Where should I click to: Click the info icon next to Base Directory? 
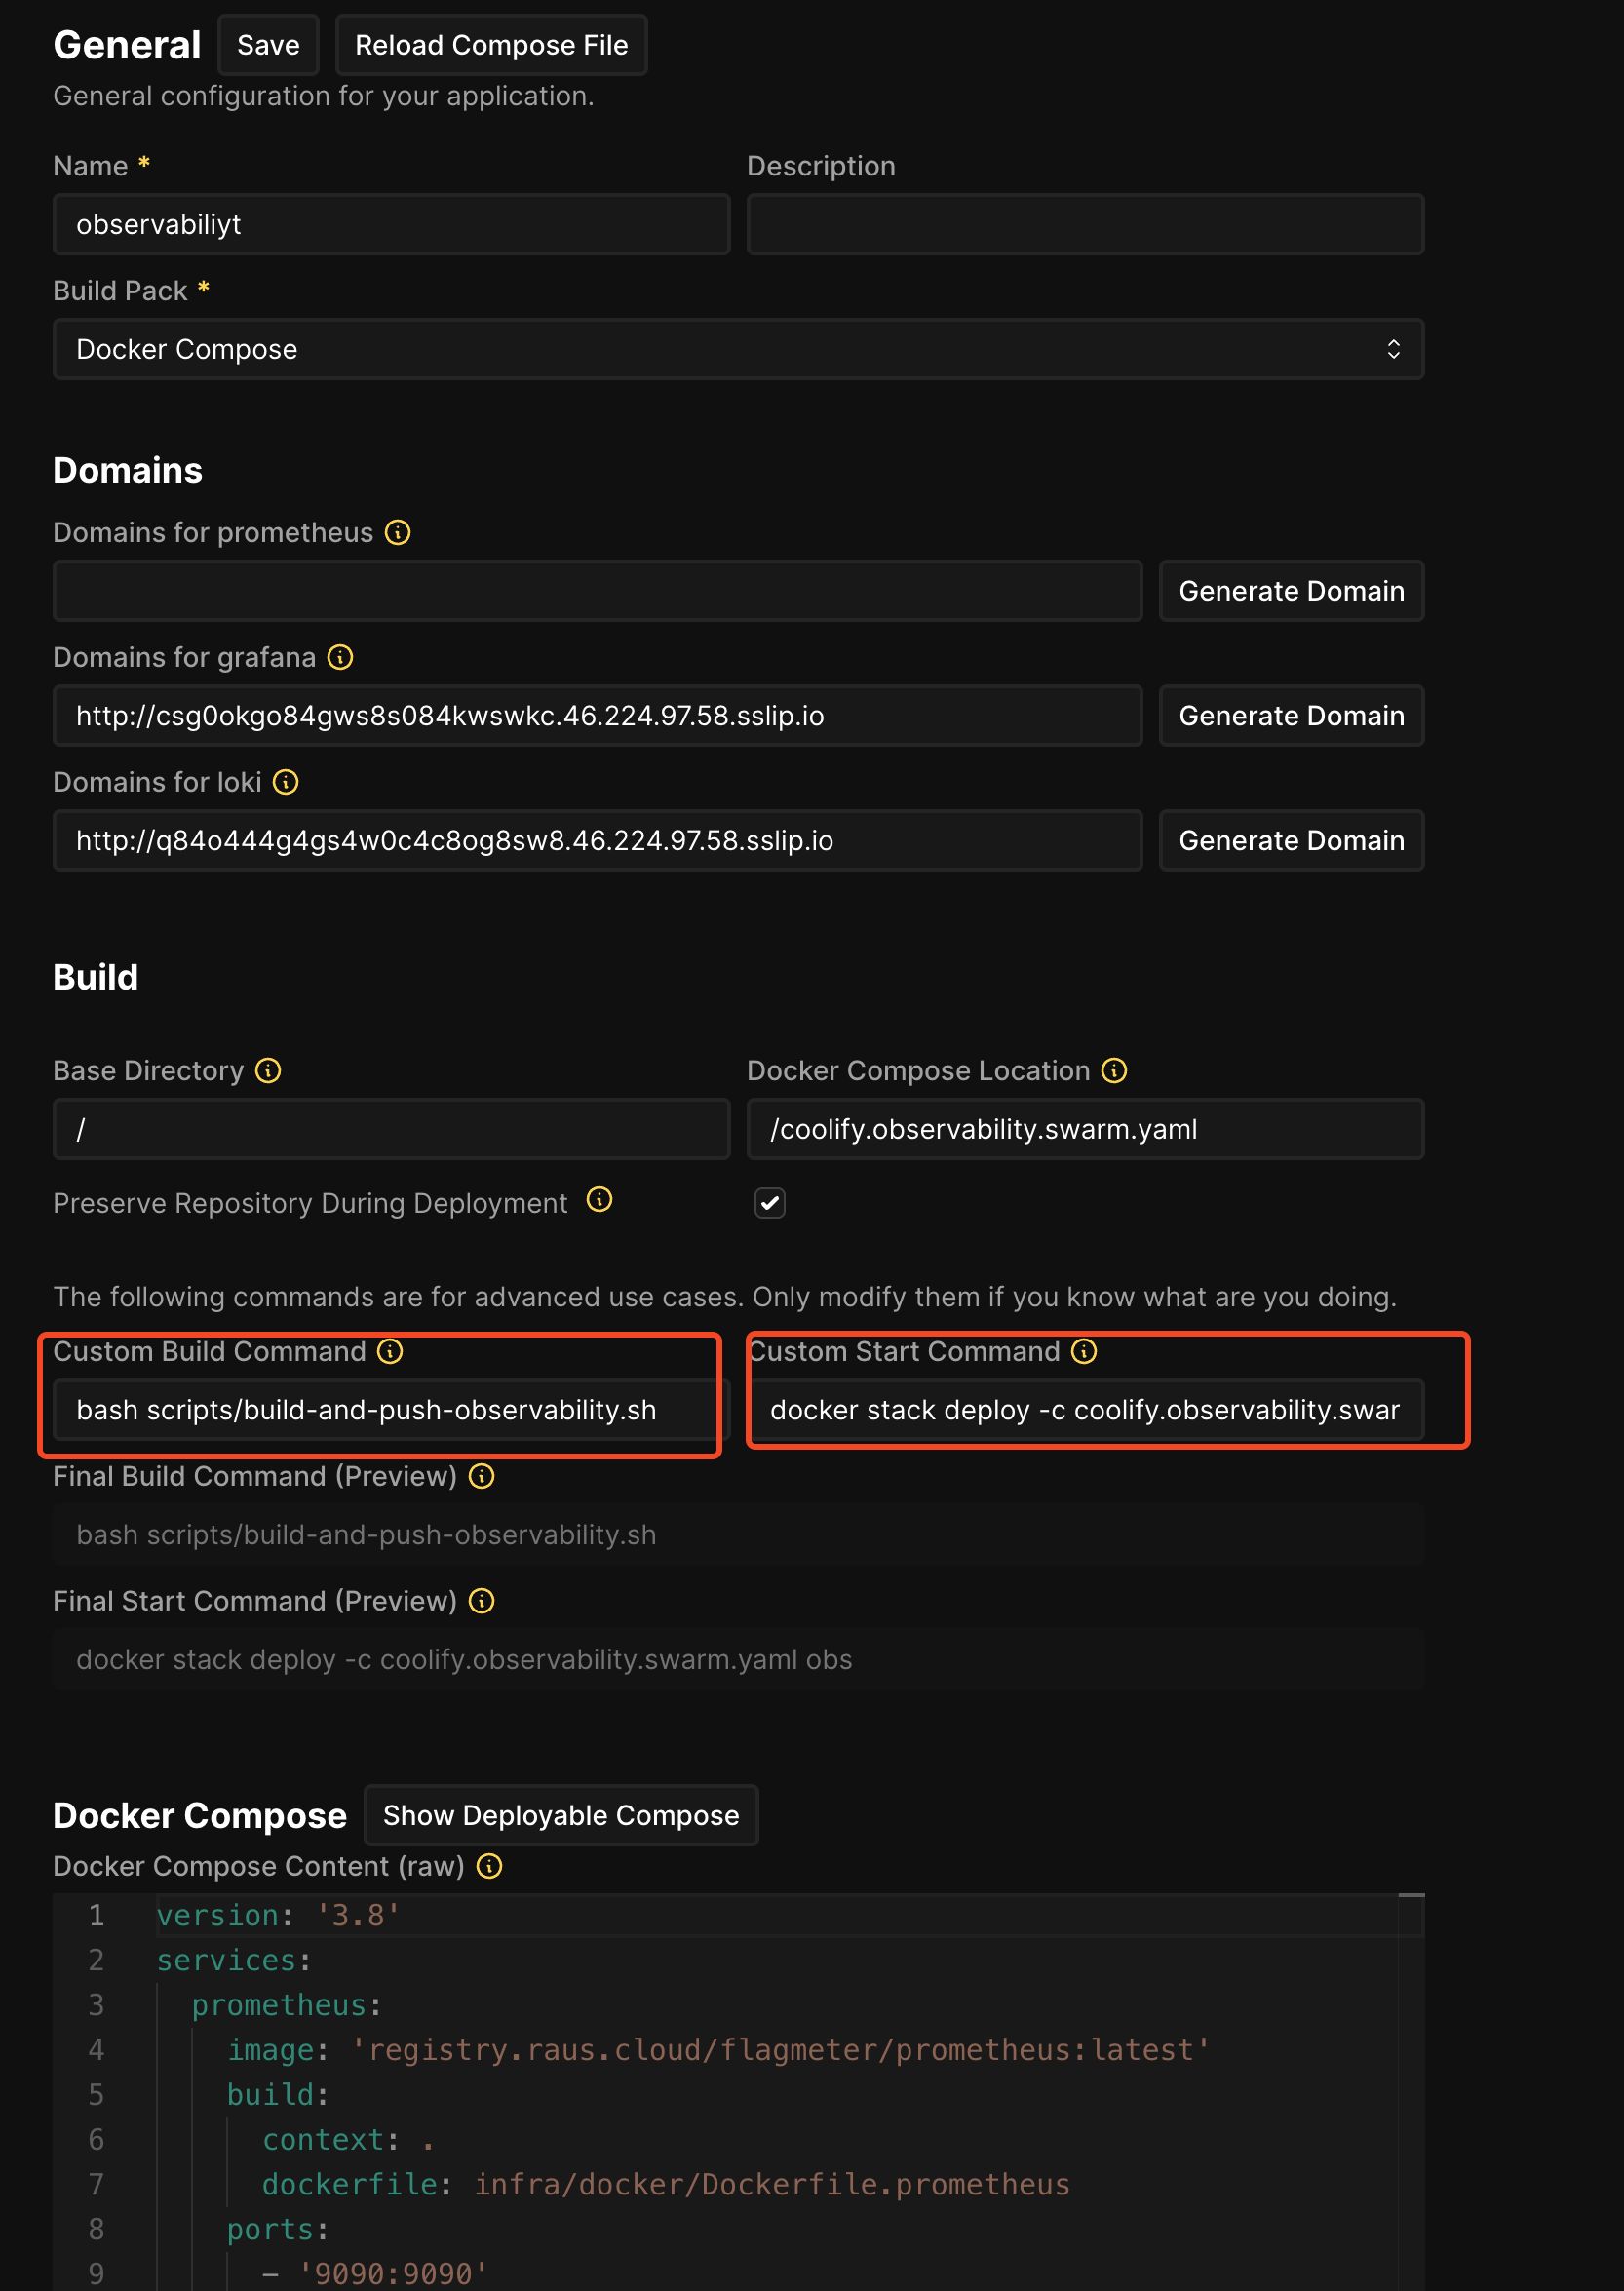click(267, 1070)
